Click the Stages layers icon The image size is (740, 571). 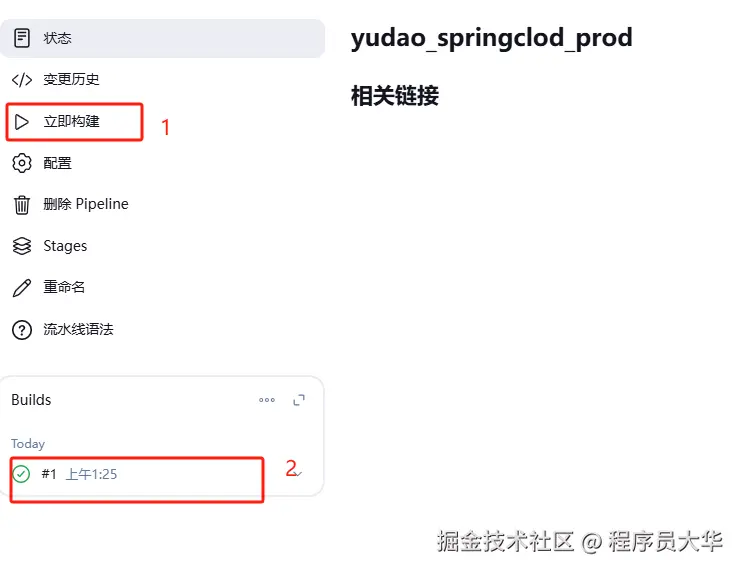[x=22, y=246]
